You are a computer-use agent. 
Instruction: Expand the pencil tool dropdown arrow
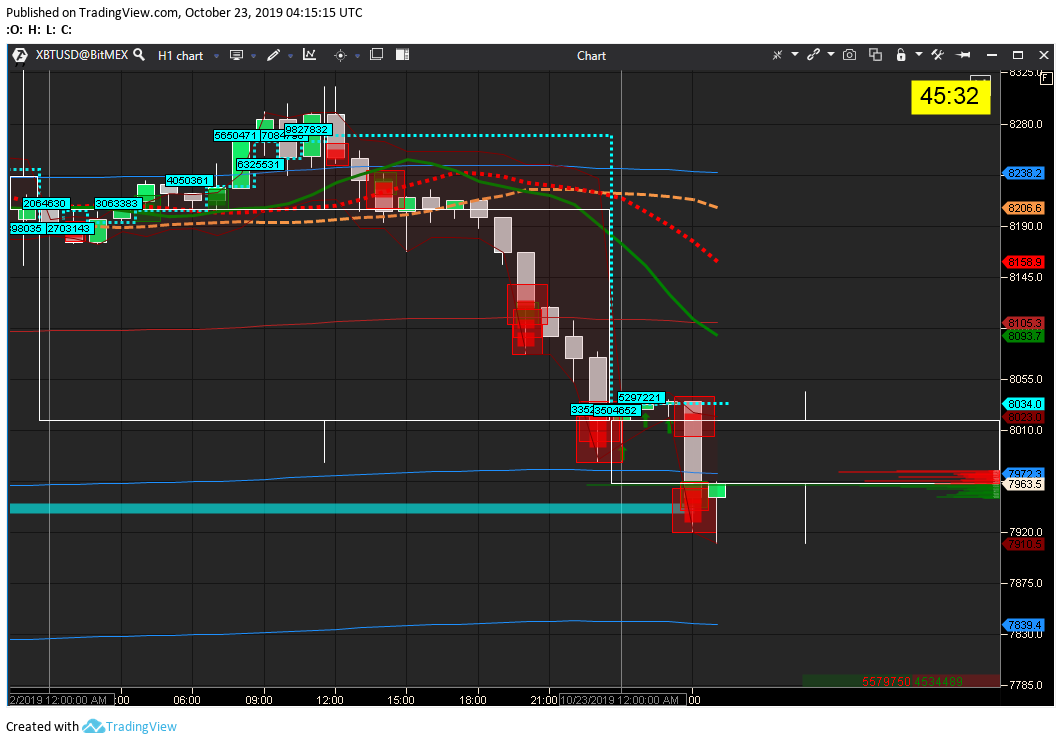coord(290,56)
